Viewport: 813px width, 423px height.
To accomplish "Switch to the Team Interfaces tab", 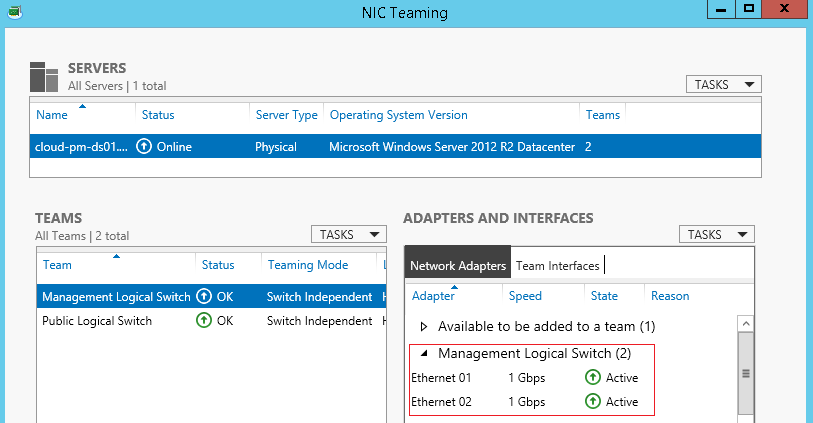I will click(557, 265).
